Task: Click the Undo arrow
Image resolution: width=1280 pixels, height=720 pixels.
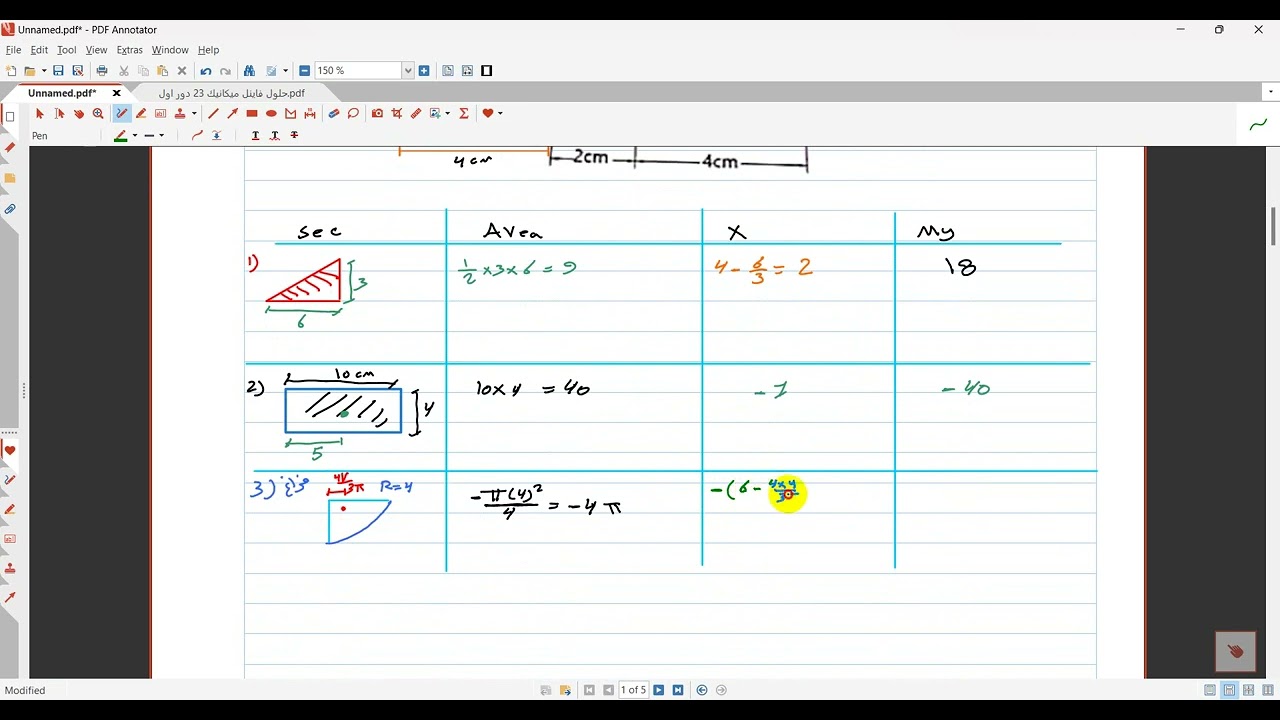Action: point(205,71)
